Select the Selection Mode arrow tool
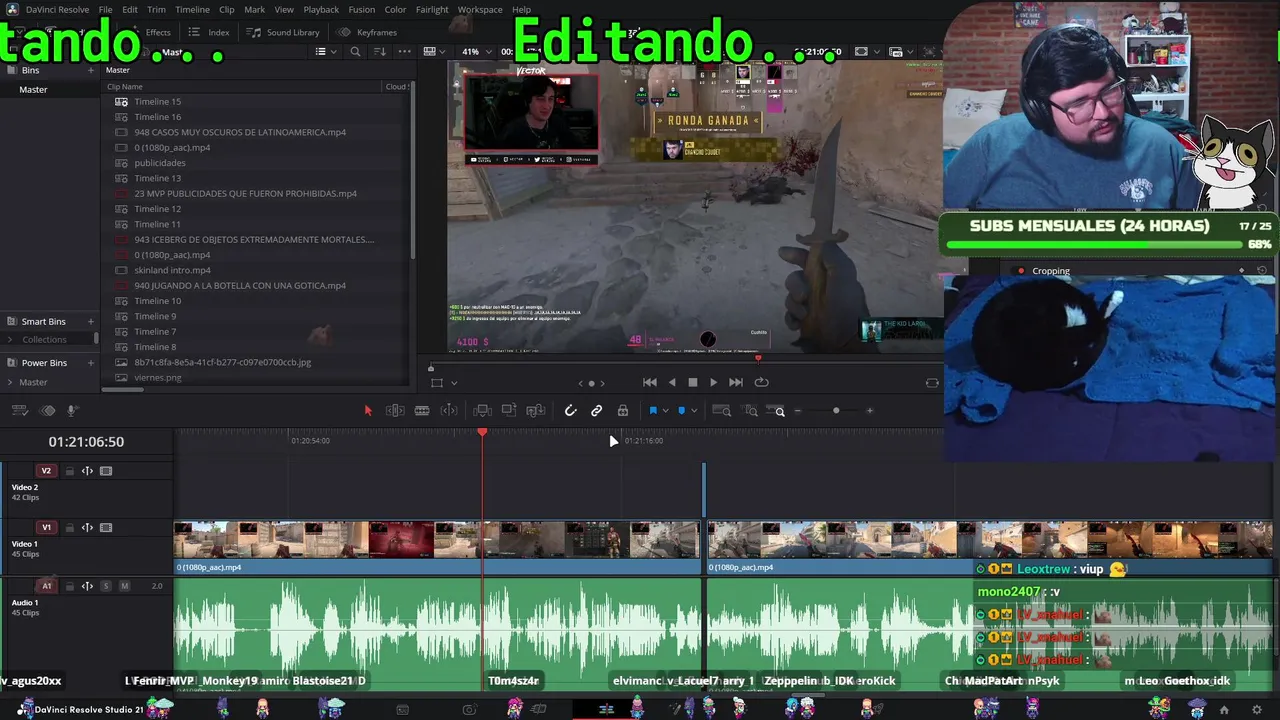The image size is (1280, 720). 368,410
